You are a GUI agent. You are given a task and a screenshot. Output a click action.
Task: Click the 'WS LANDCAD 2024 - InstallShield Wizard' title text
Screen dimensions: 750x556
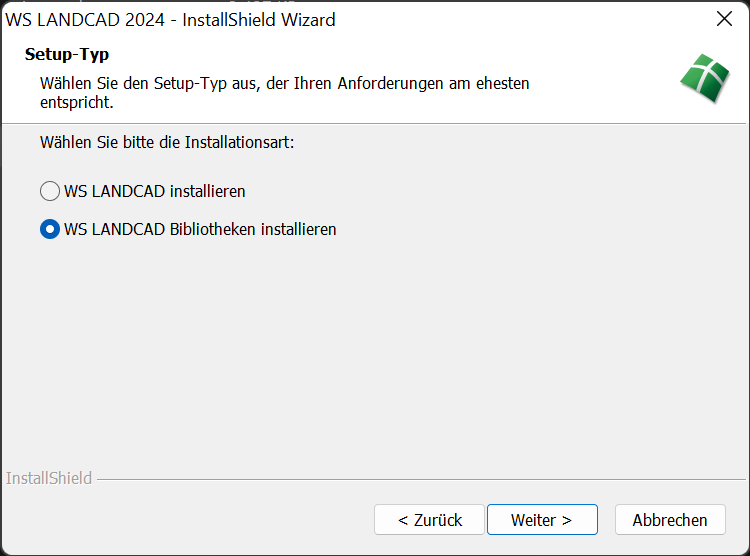coord(171,19)
